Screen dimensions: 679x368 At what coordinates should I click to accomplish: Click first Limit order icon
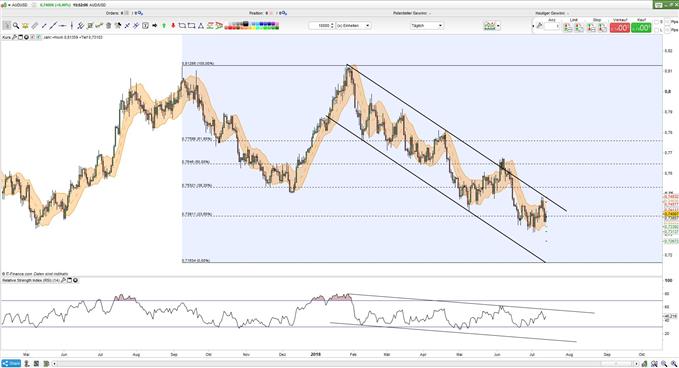point(568,28)
